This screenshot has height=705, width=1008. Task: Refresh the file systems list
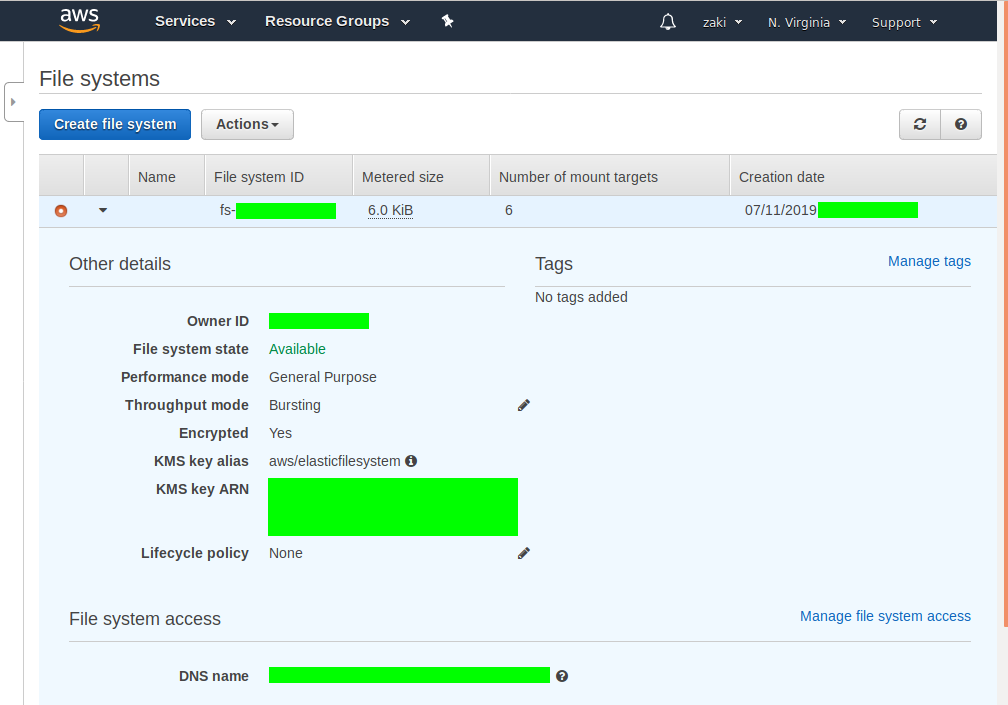tap(920, 124)
